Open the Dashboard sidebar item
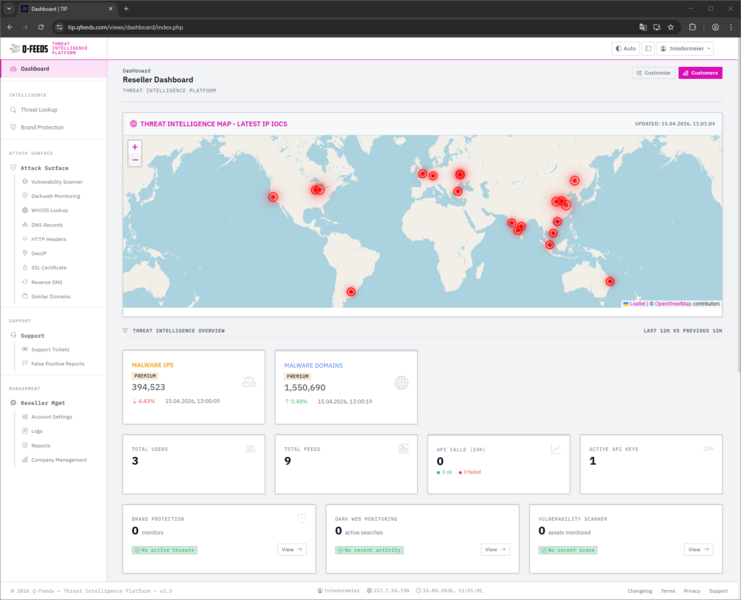Viewport: 741px width, 600px height. [53, 69]
